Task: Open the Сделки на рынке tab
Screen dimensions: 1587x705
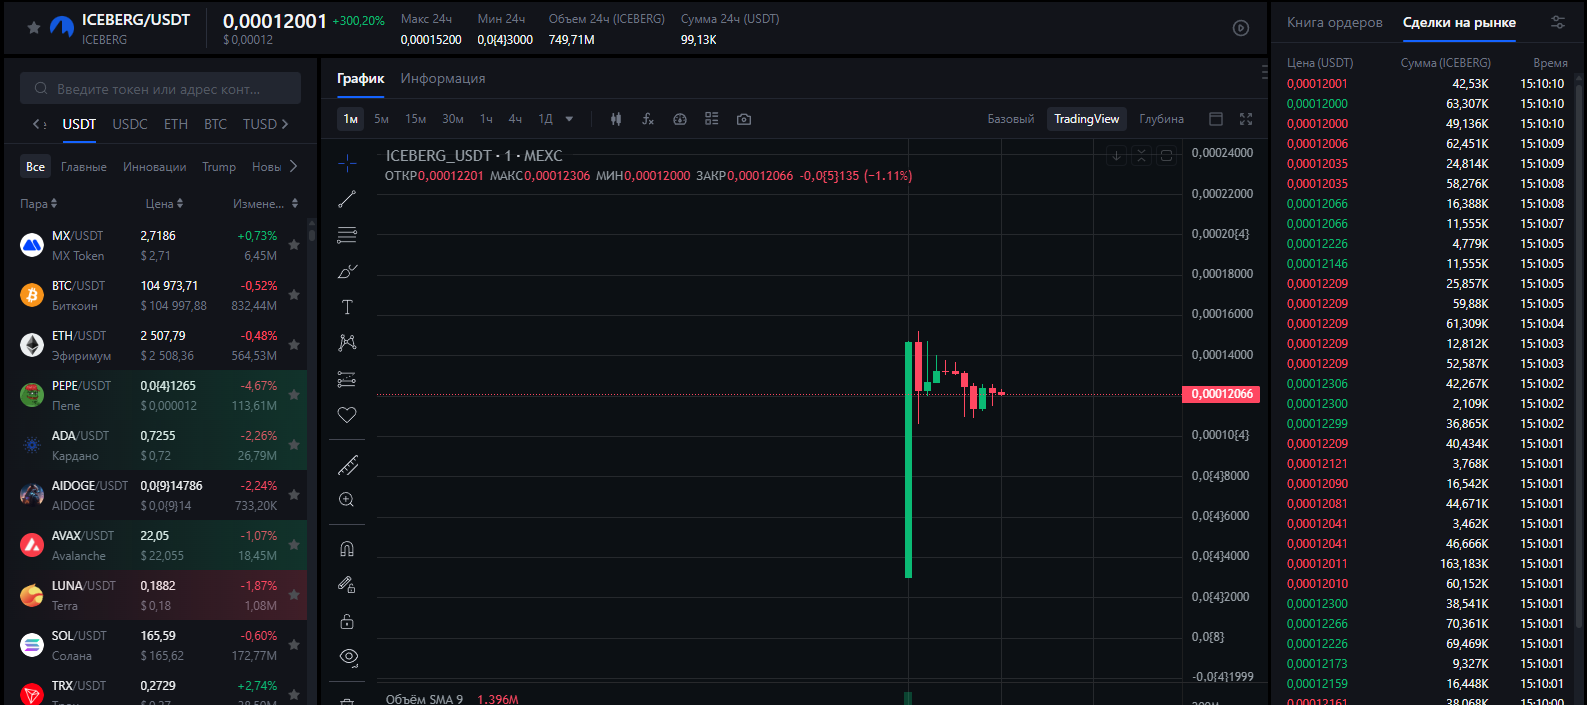Action: click(1459, 22)
